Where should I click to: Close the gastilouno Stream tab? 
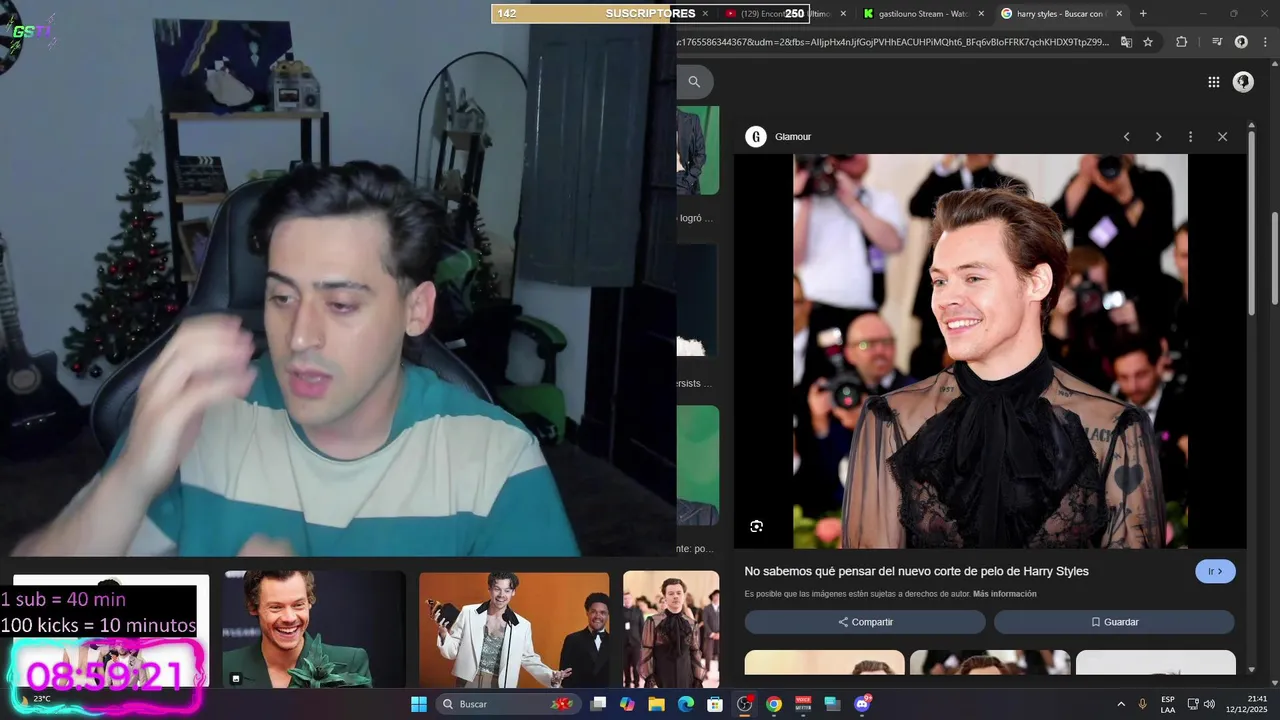[x=981, y=13]
